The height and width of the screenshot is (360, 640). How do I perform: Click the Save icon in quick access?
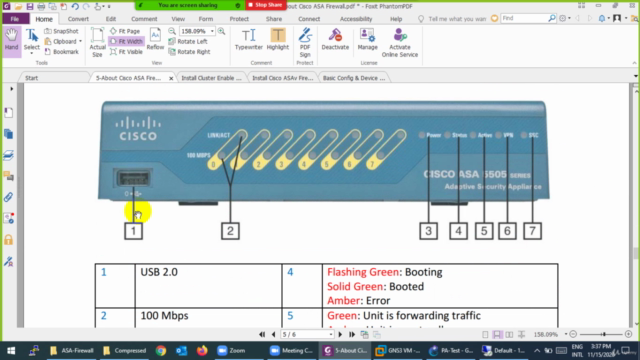point(30,6)
